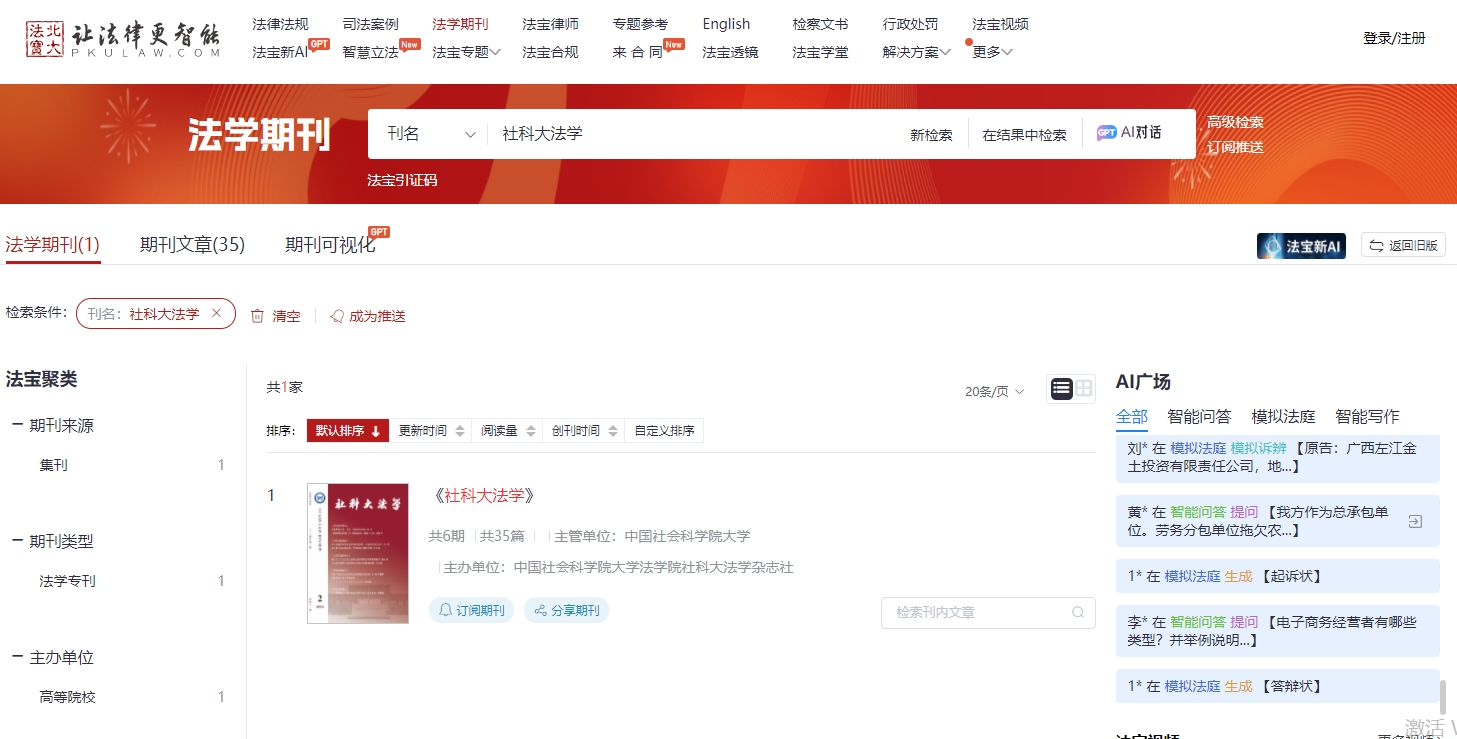Sort results by 默认排序
Image resolution: width=1457 pixels, height=739 pixels.
pos(348,431)
